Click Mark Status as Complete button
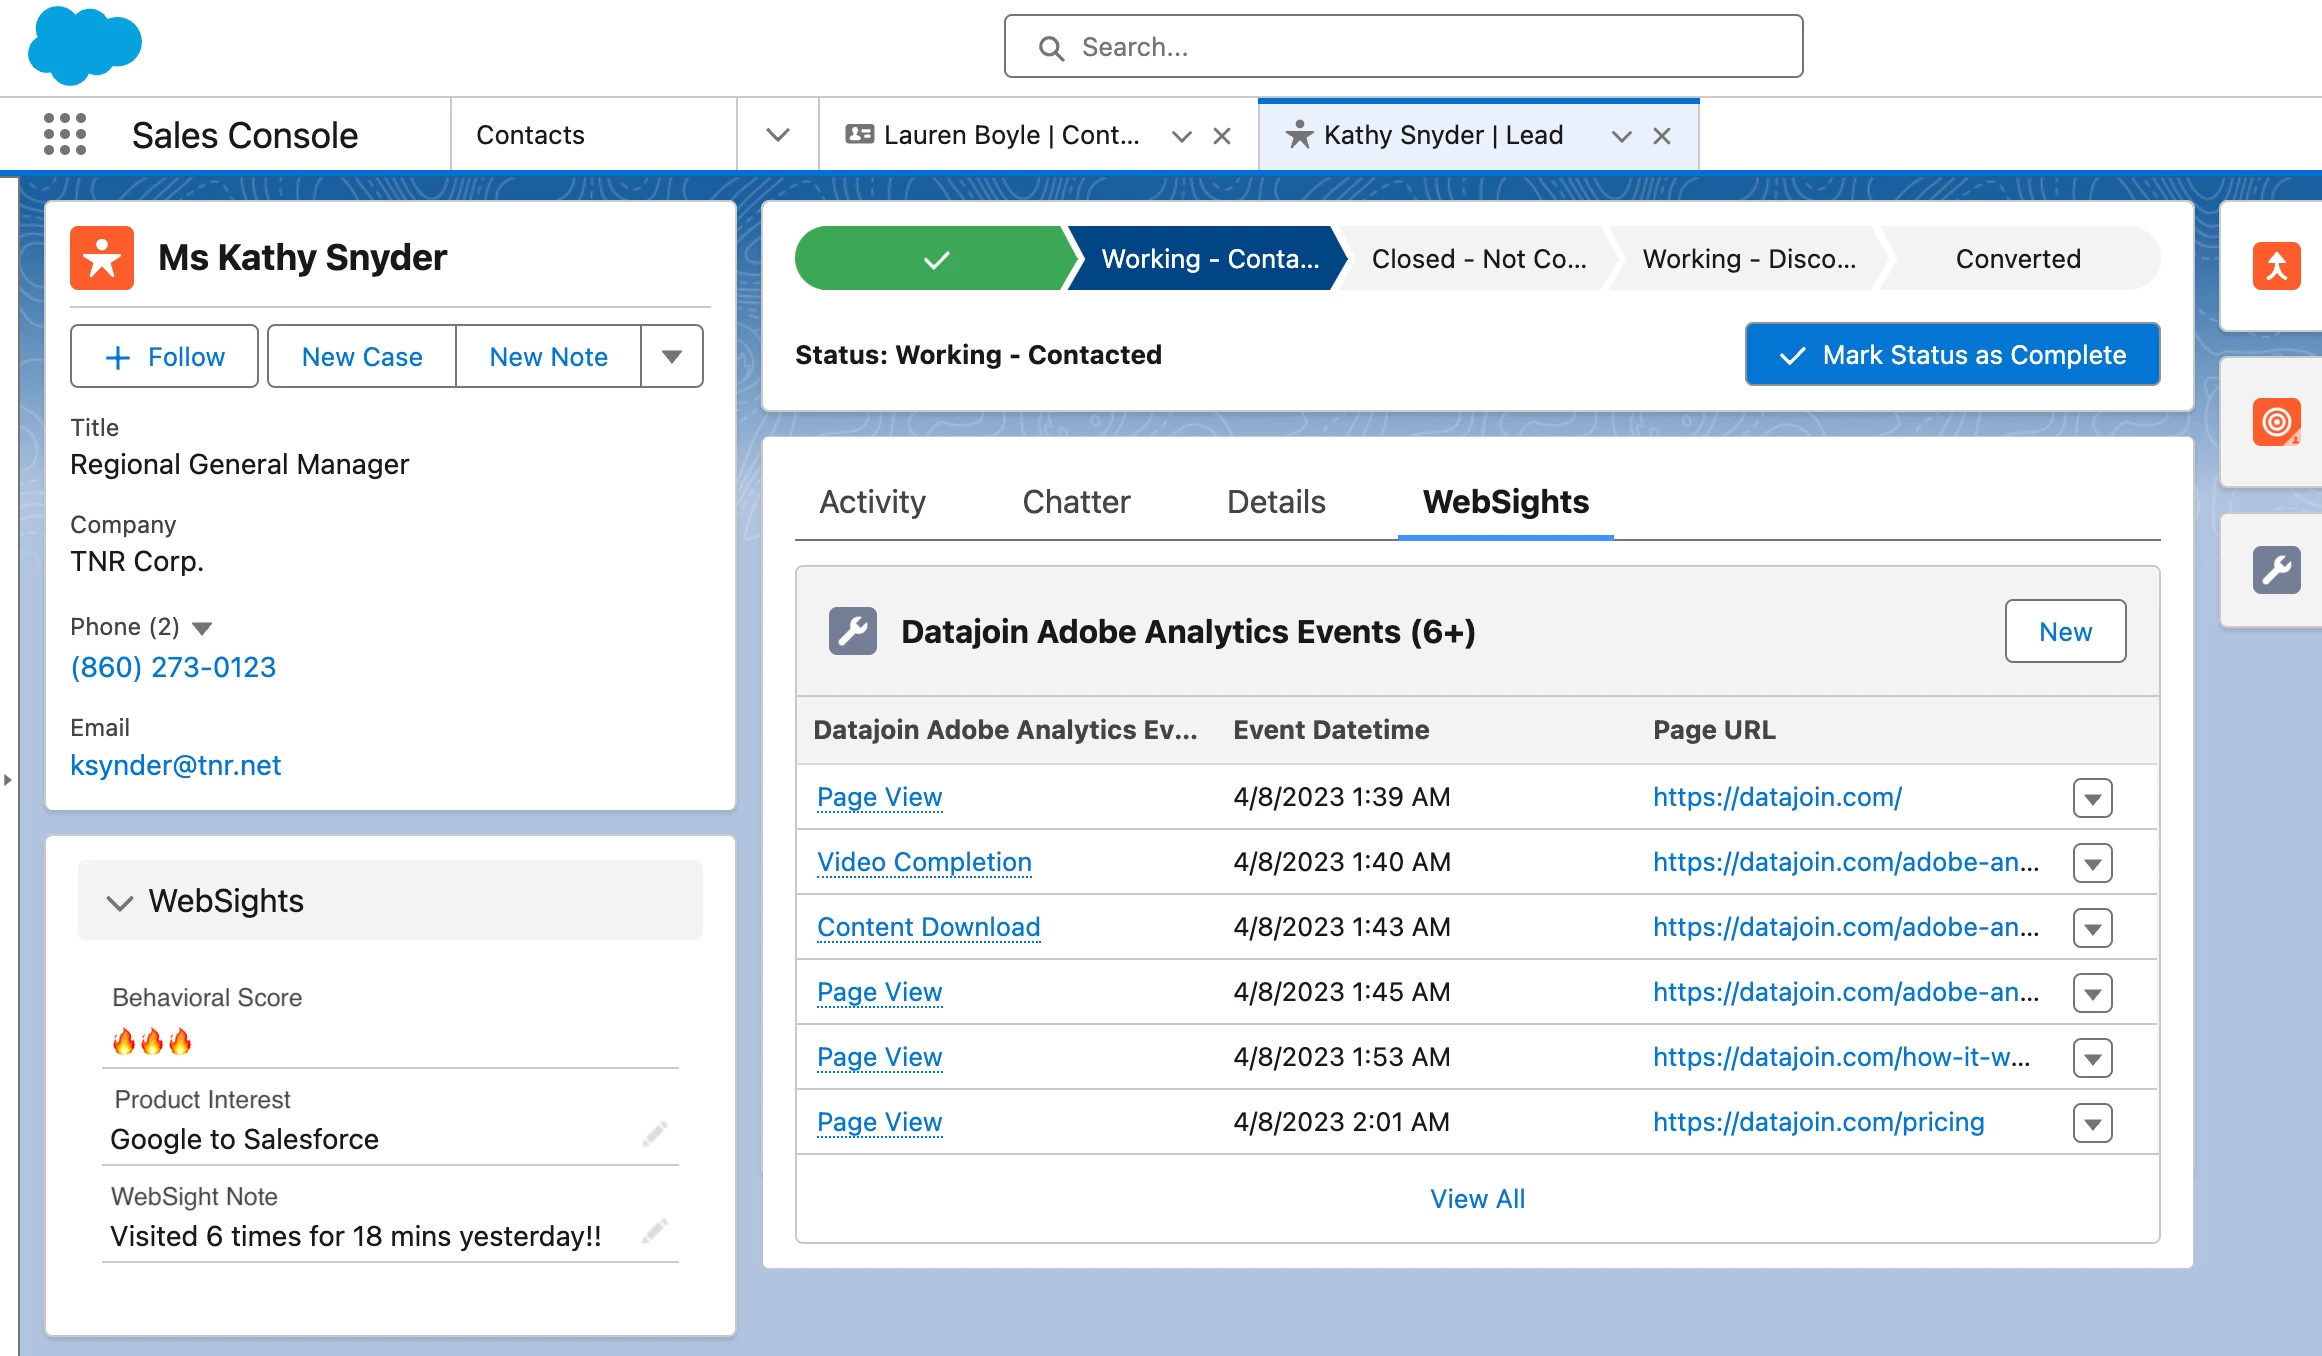Screen dimensions: 2322x1356 point(1952,355)
